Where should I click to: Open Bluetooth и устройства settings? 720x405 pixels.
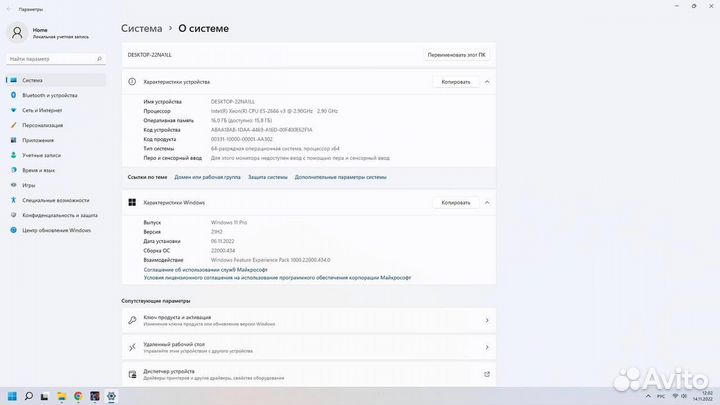pyautogui.click(x=56, y=95)
